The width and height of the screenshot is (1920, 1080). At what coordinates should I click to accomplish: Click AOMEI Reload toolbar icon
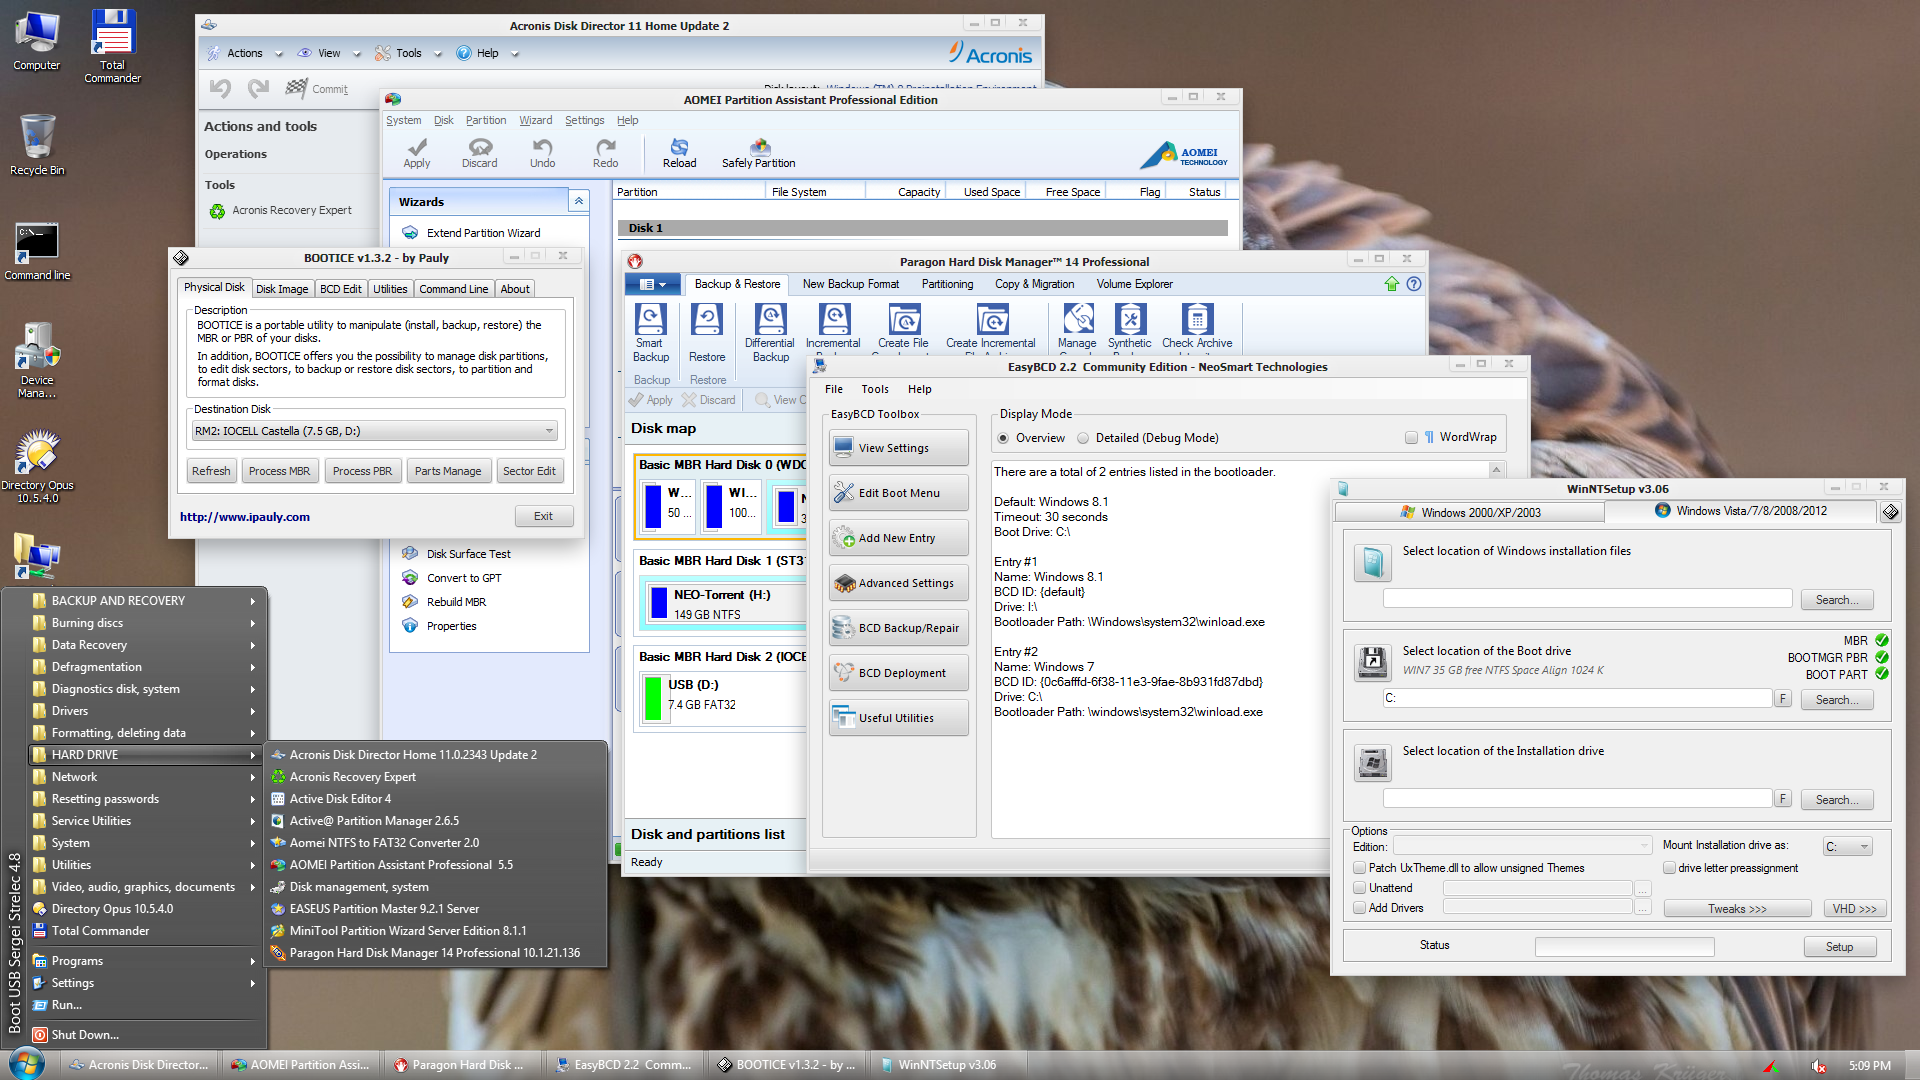pos(679,153)
